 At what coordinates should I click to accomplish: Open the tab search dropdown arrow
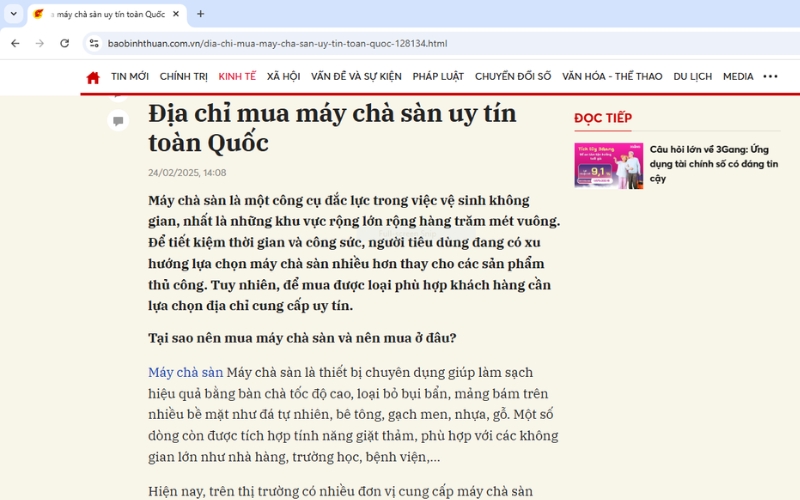coord(14,14)
